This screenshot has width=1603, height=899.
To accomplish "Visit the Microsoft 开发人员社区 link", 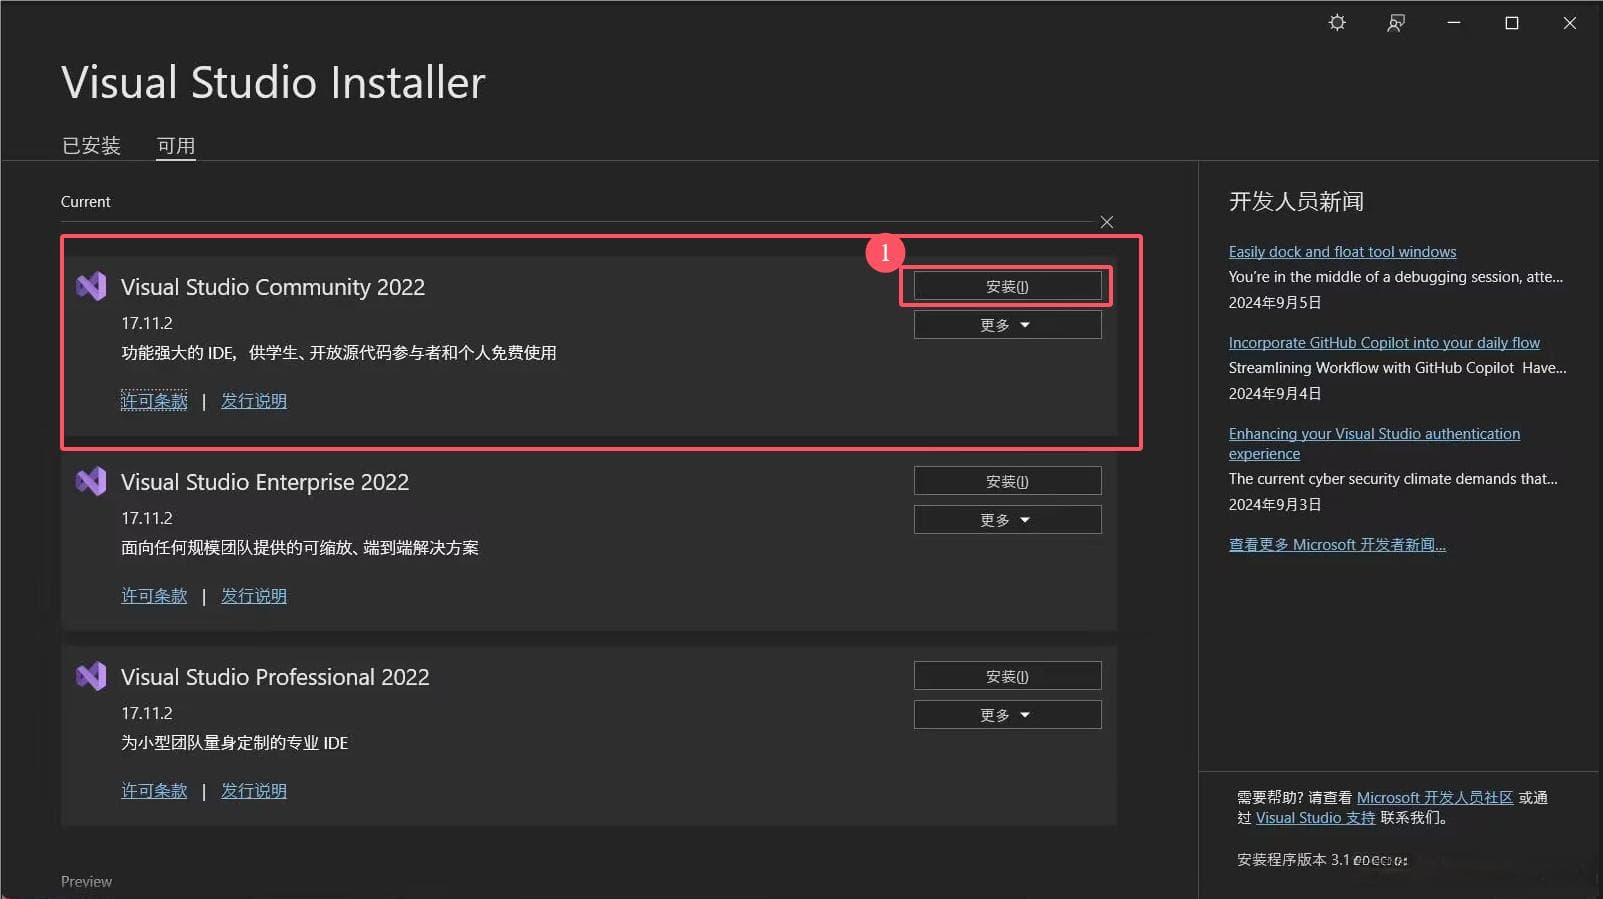I will tap(1434, 798).
